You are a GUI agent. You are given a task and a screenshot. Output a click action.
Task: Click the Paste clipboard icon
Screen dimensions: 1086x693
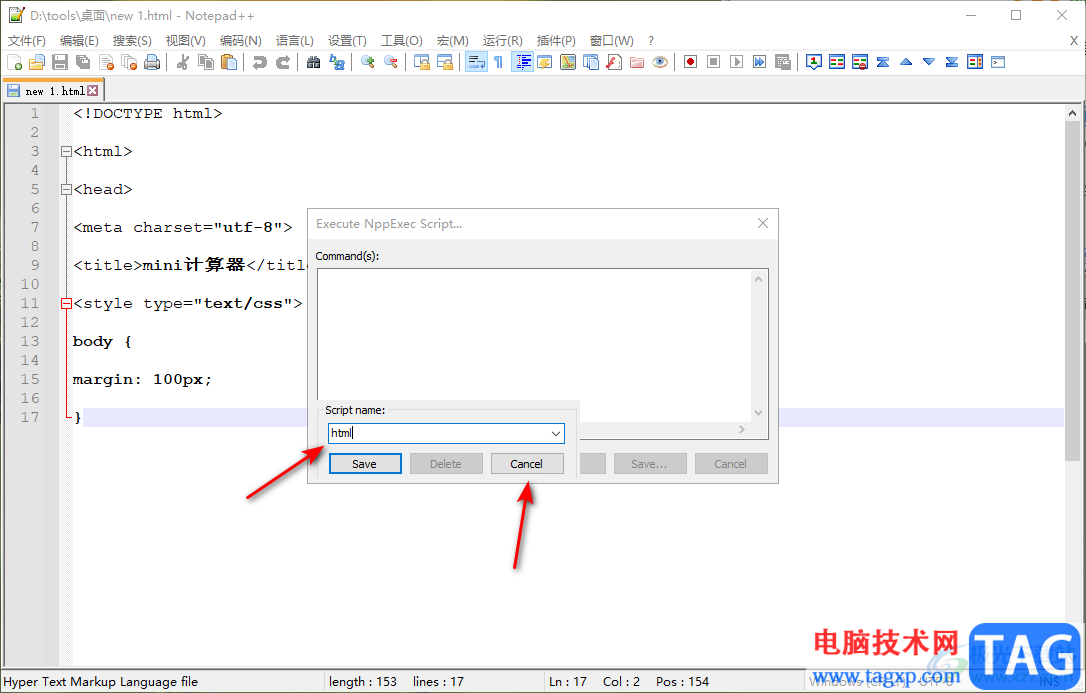pyautogui.click(x=229, y=62)
